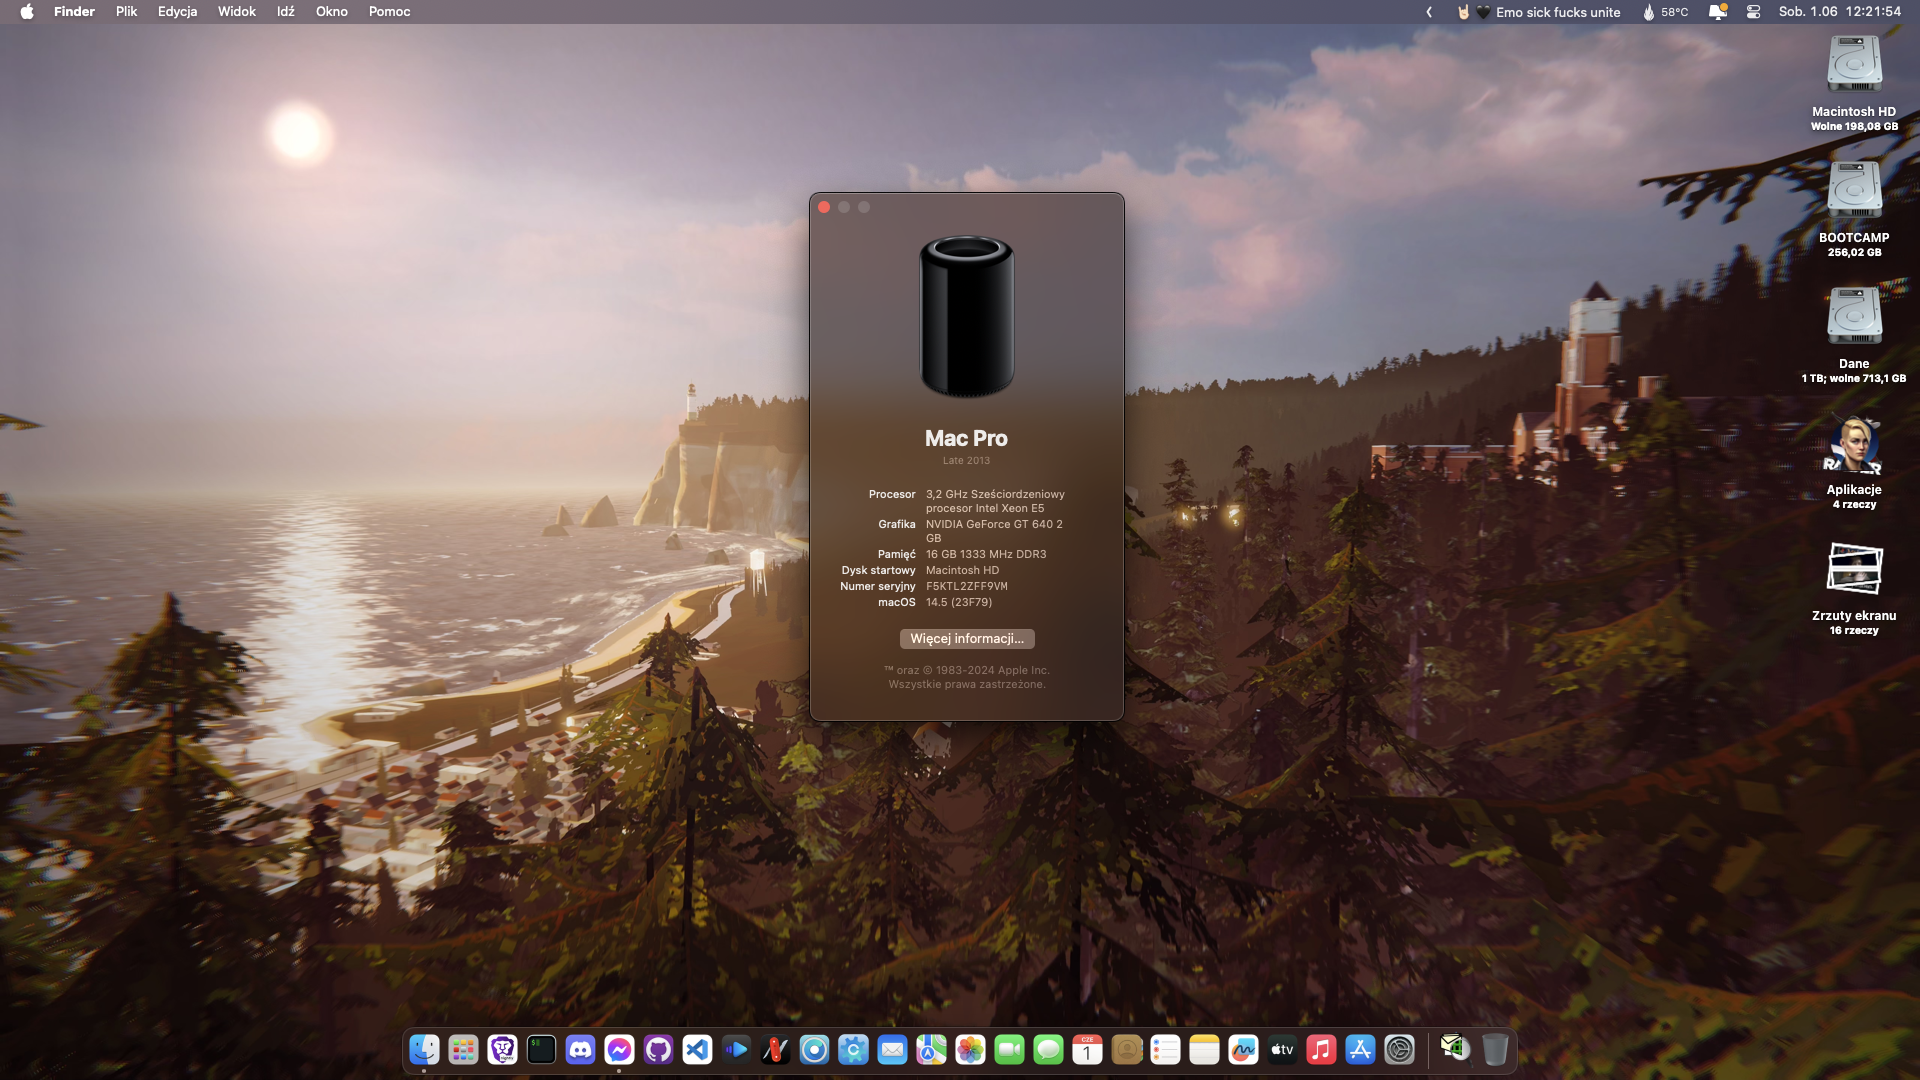Screen dimensions: 1920x1080
Task: Open the Pomoc menu
Action: pyautogui.click(x=389, y=12)
